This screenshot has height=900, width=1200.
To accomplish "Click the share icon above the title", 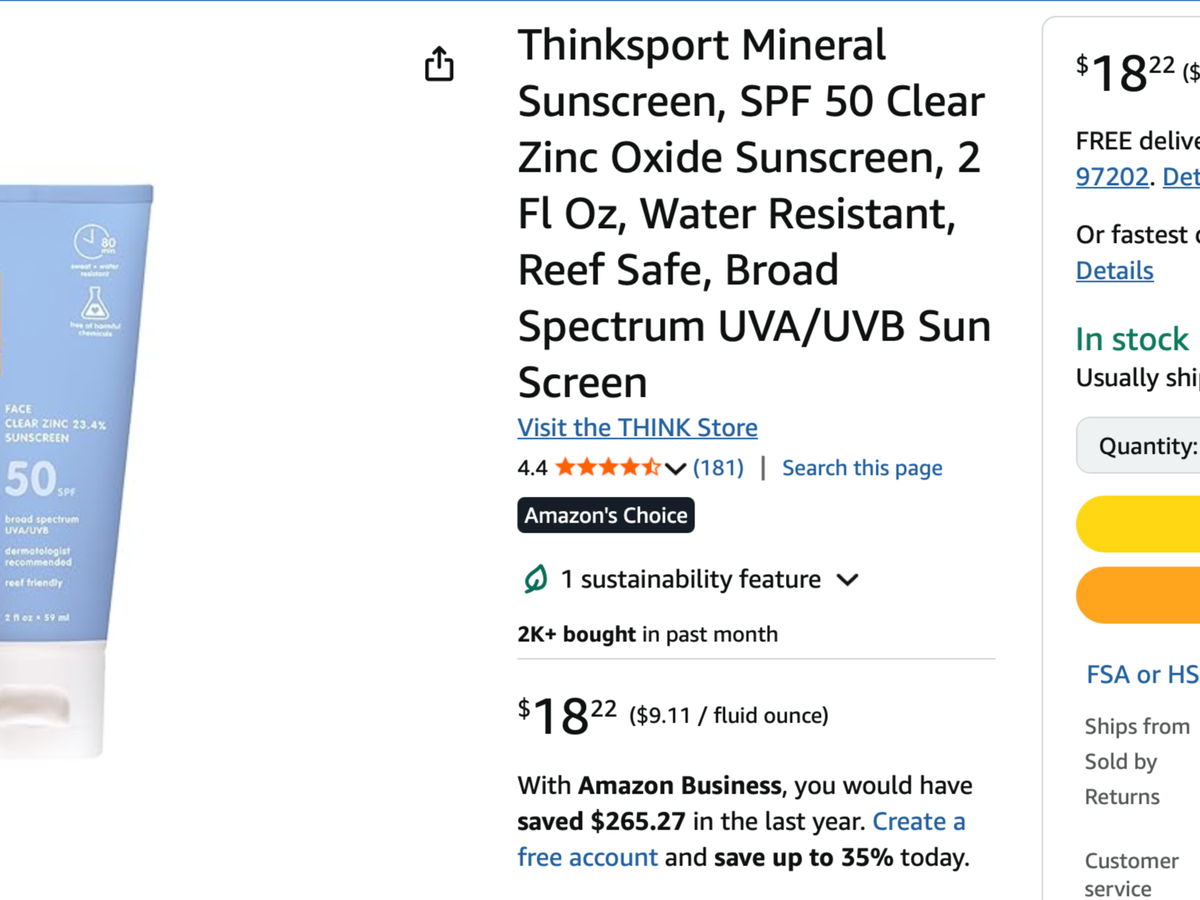I will pyautogui.click(x=439, y=64).
